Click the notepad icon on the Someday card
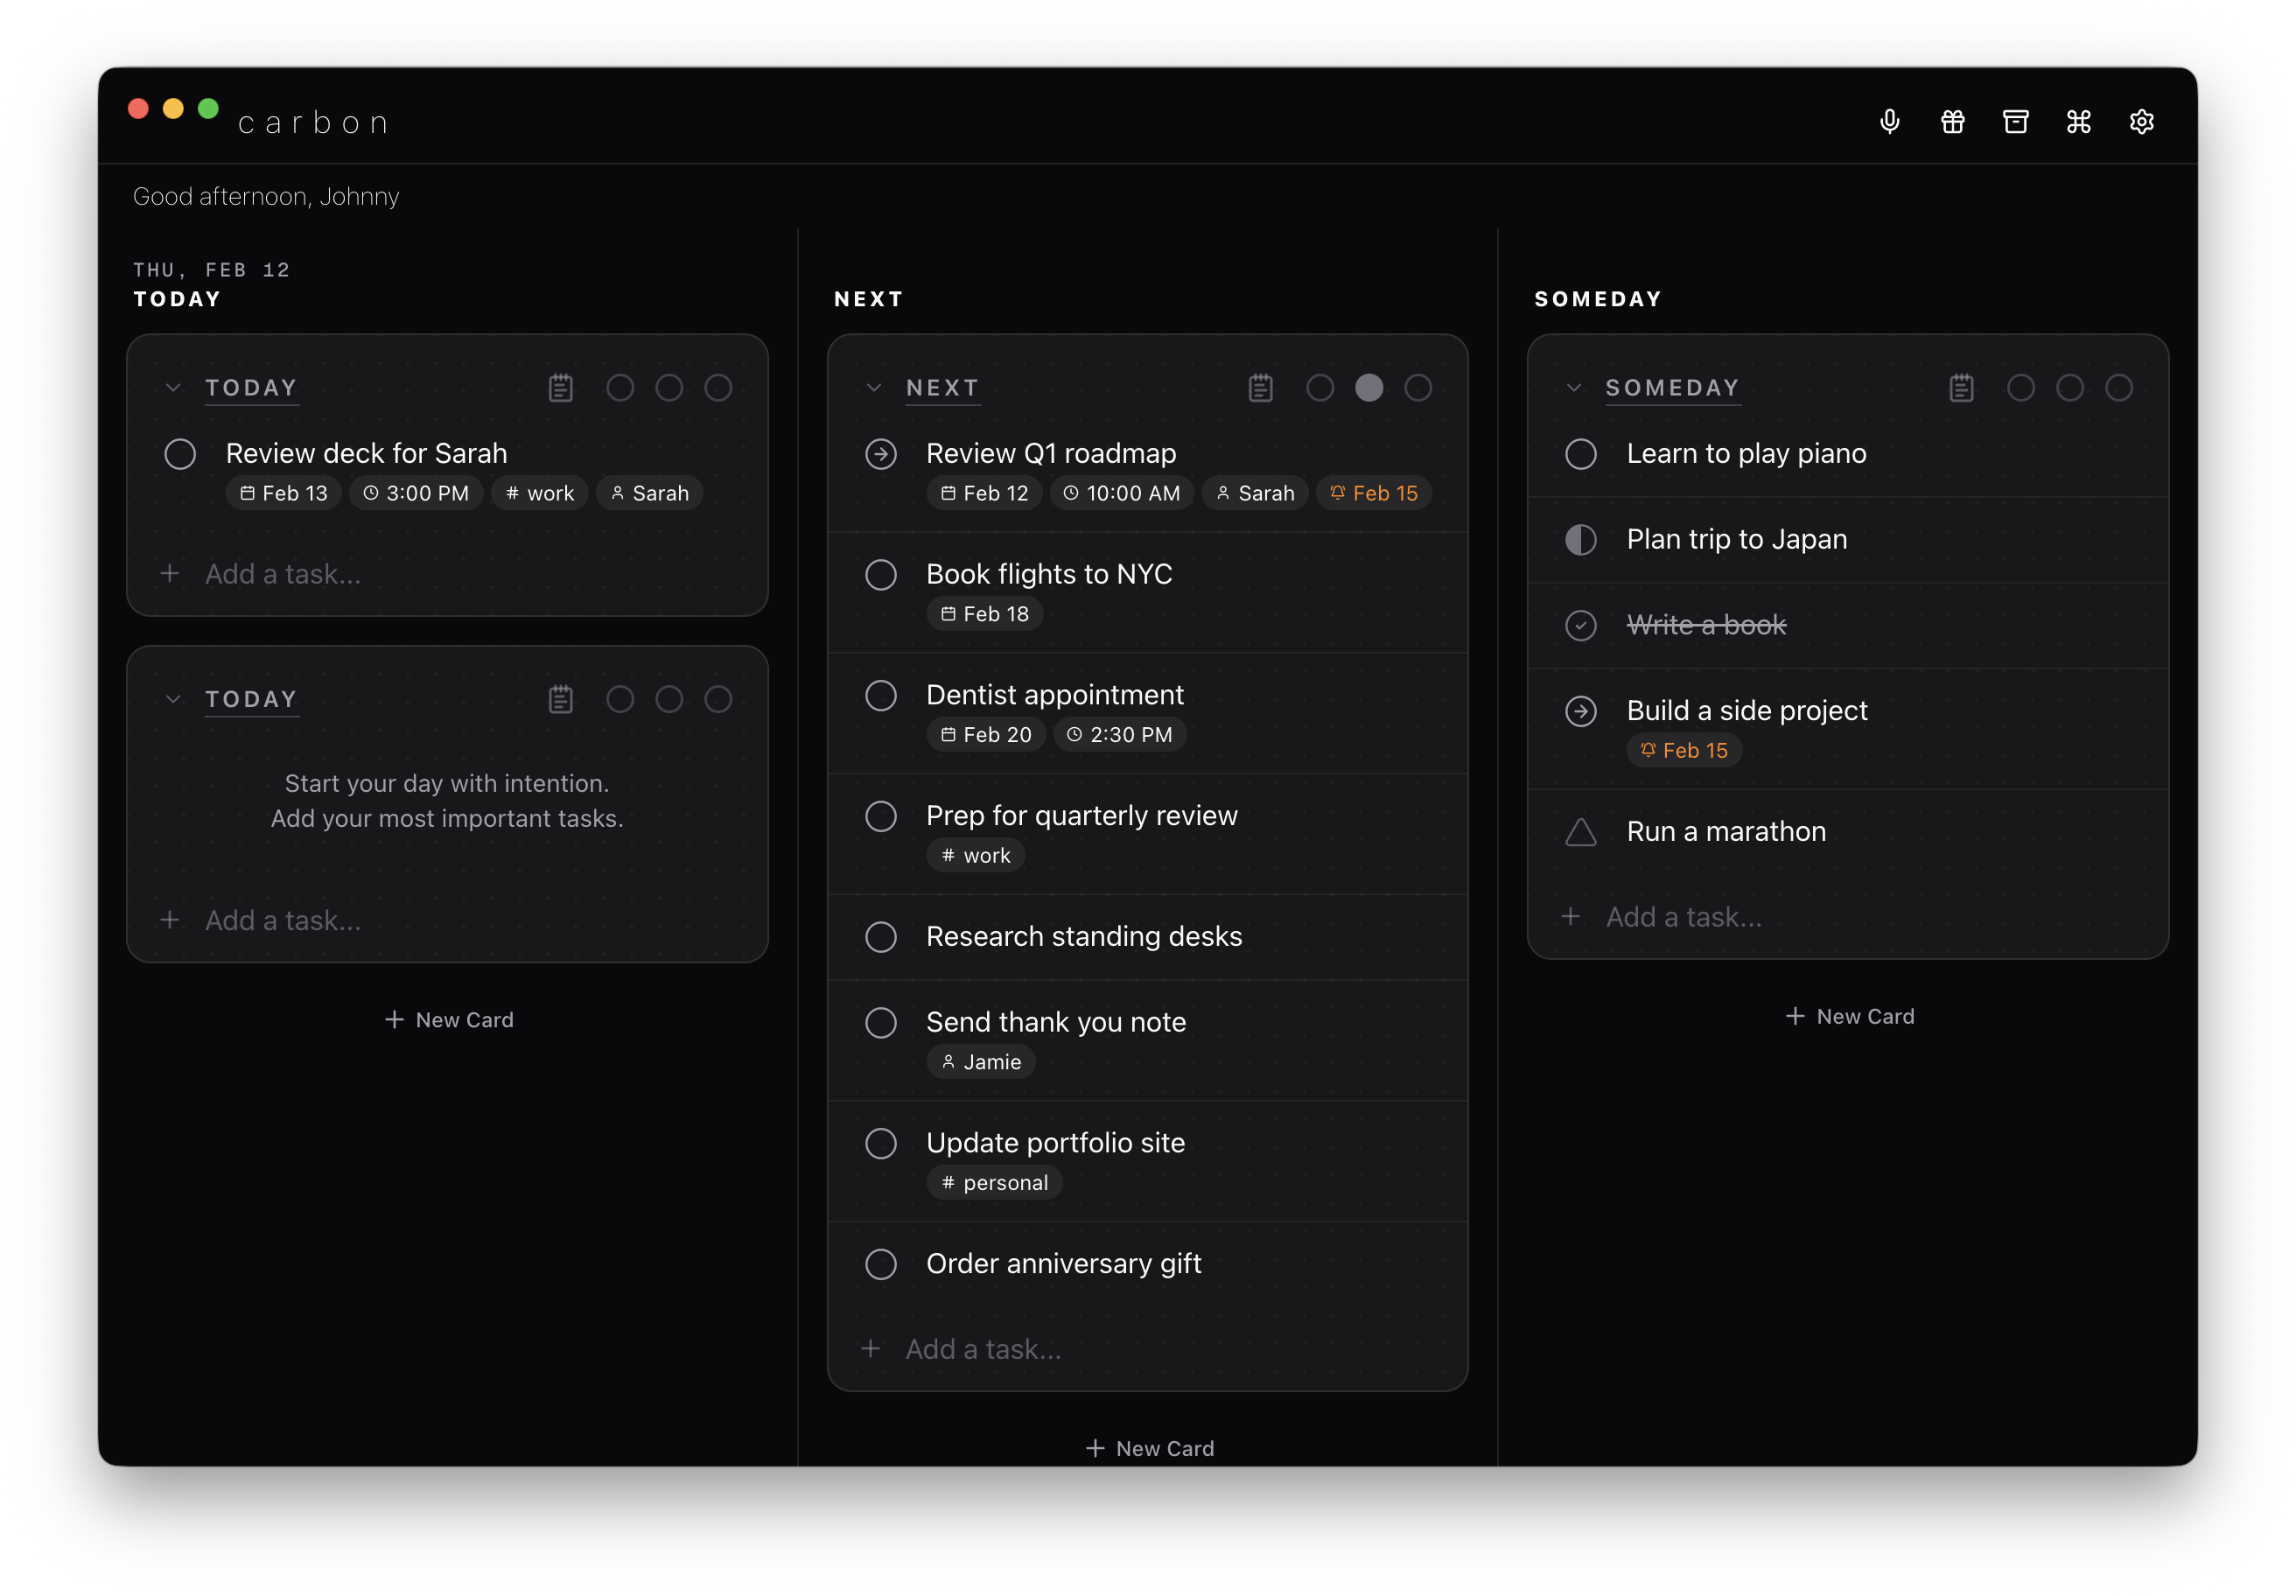This screenshot has width=2296, height=1596. click(x=1962, y=388)
